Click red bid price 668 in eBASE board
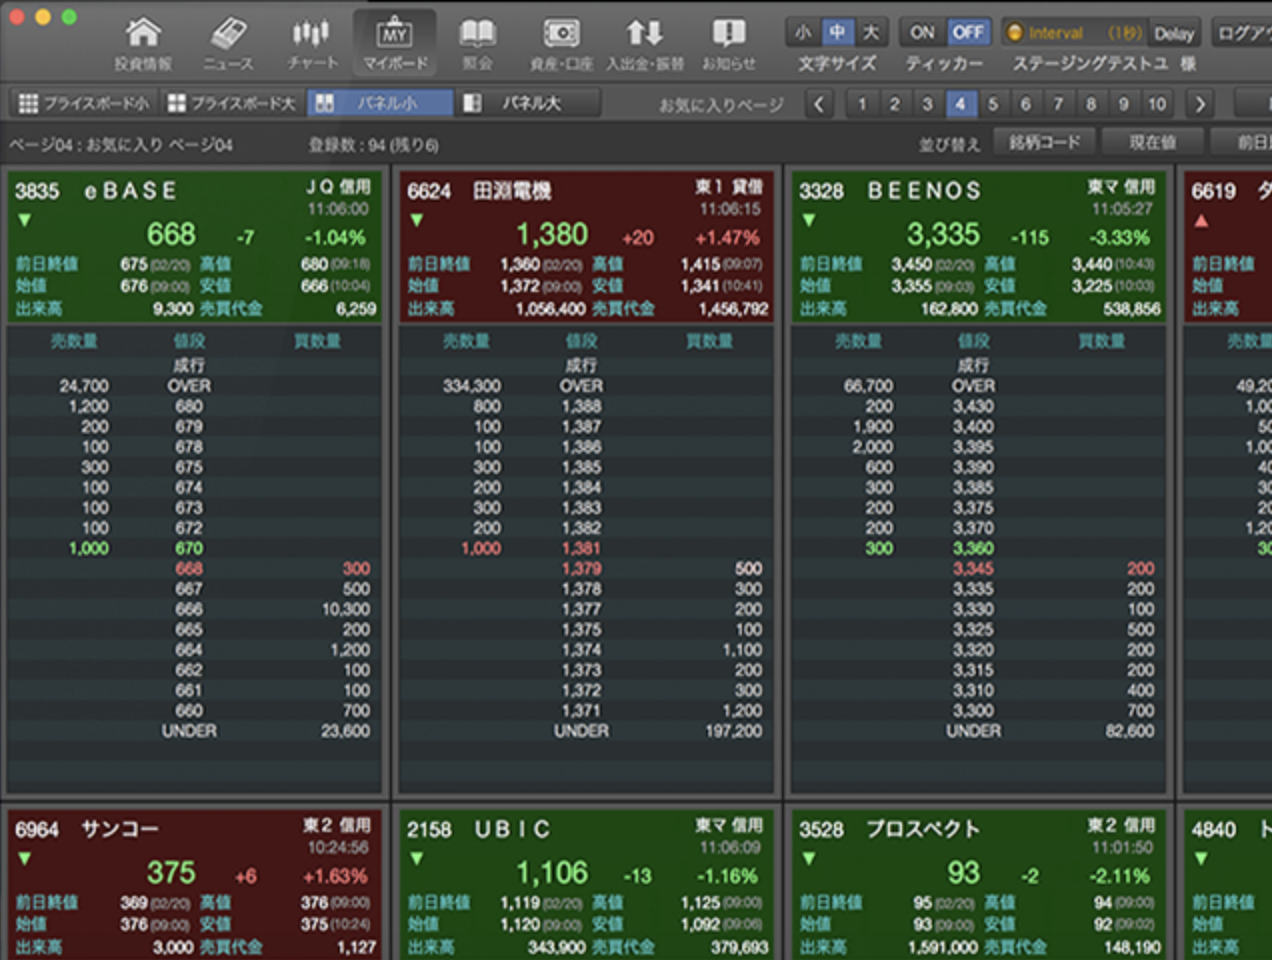 click(x=189, y=568)
